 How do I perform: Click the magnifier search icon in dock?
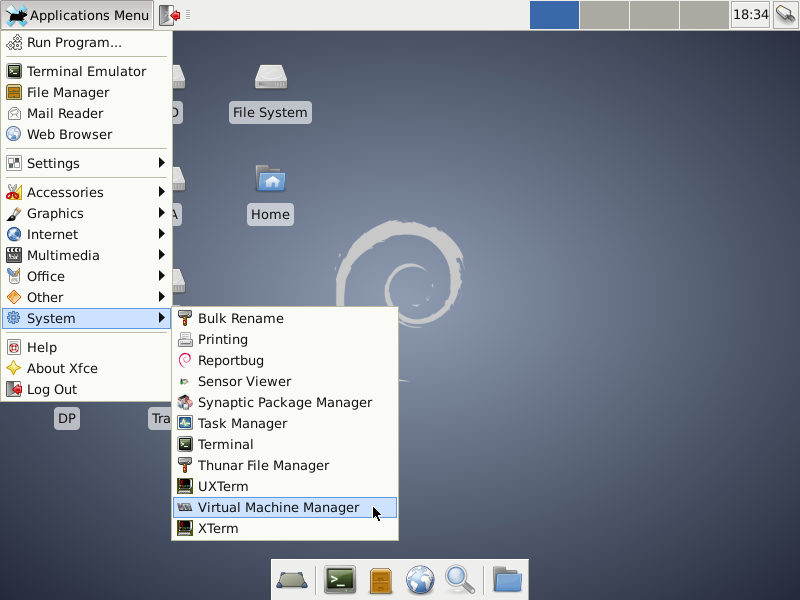coord(459,579)
